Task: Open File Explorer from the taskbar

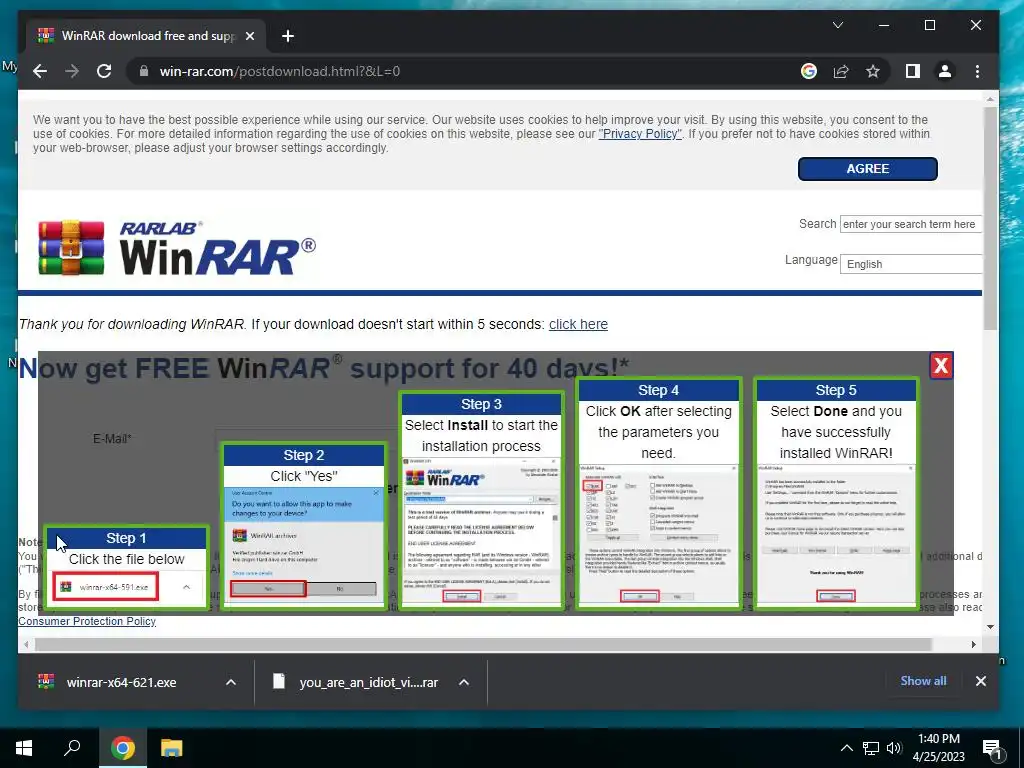Action: [x=172, y=748]
